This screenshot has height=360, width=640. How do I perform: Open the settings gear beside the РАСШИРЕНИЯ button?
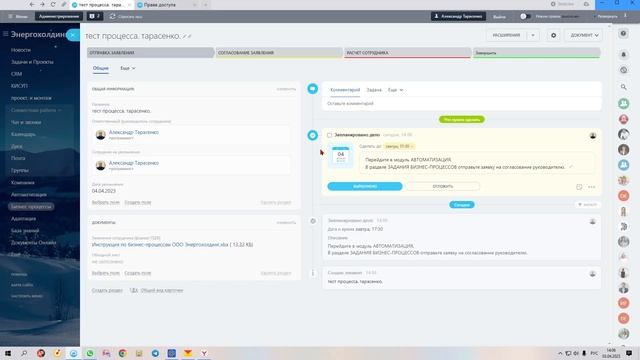point(553,36)
